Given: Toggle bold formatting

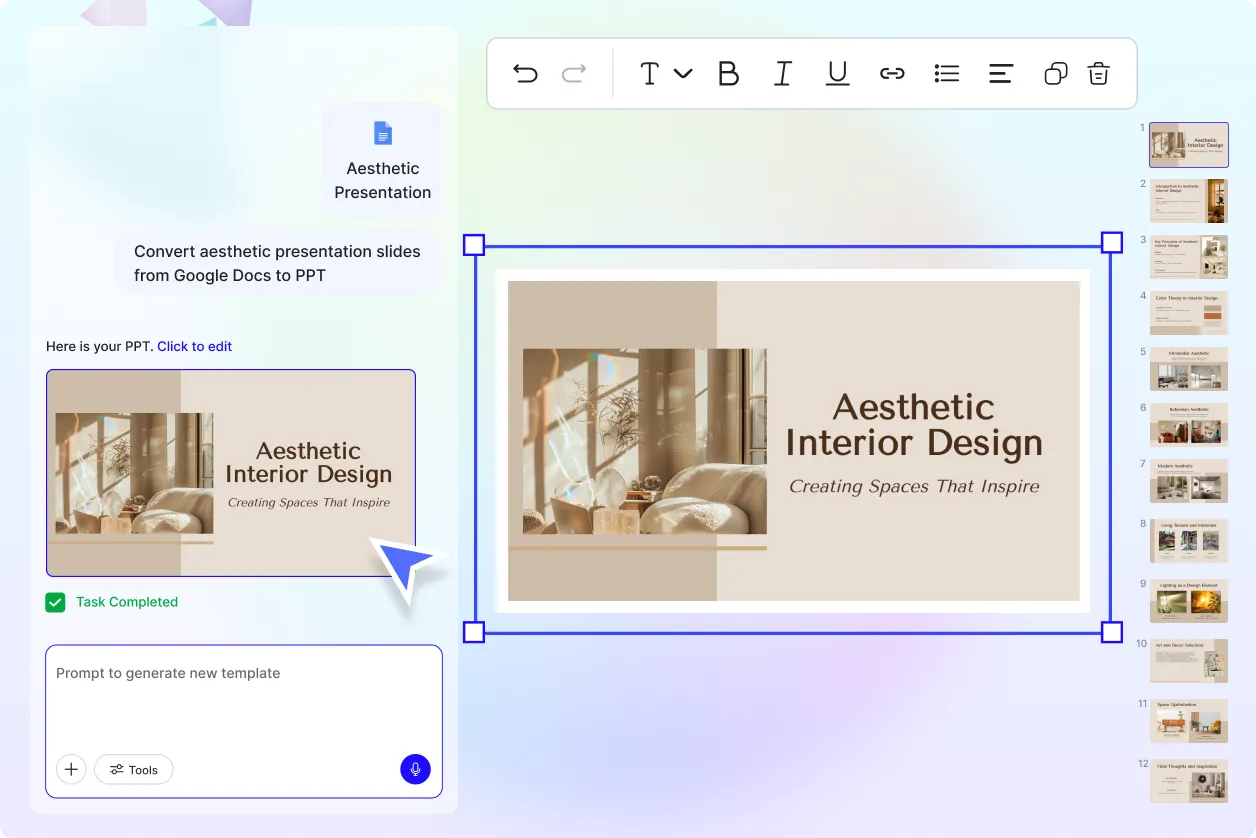Looking at the screenshot, I should (x=729, y=73).
